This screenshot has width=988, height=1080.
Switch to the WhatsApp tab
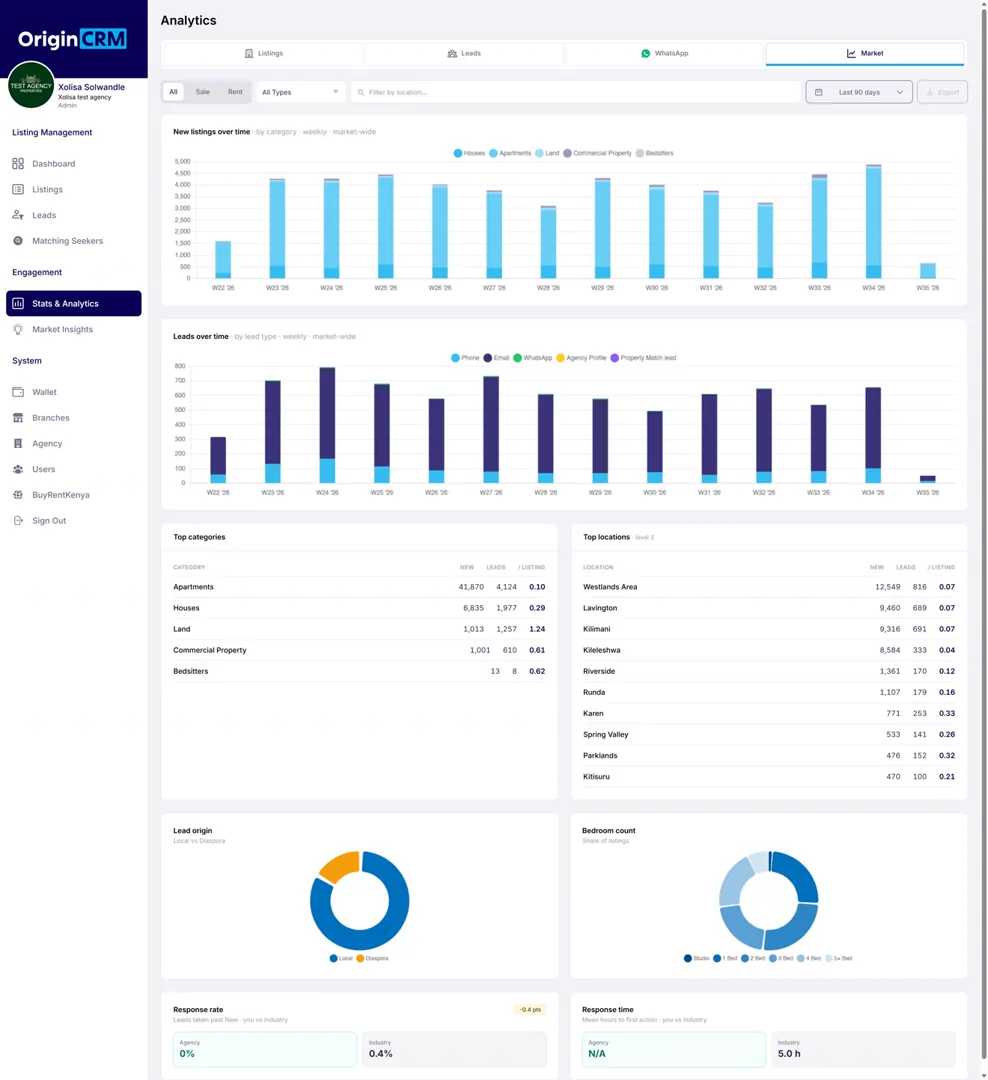[664, 54]
